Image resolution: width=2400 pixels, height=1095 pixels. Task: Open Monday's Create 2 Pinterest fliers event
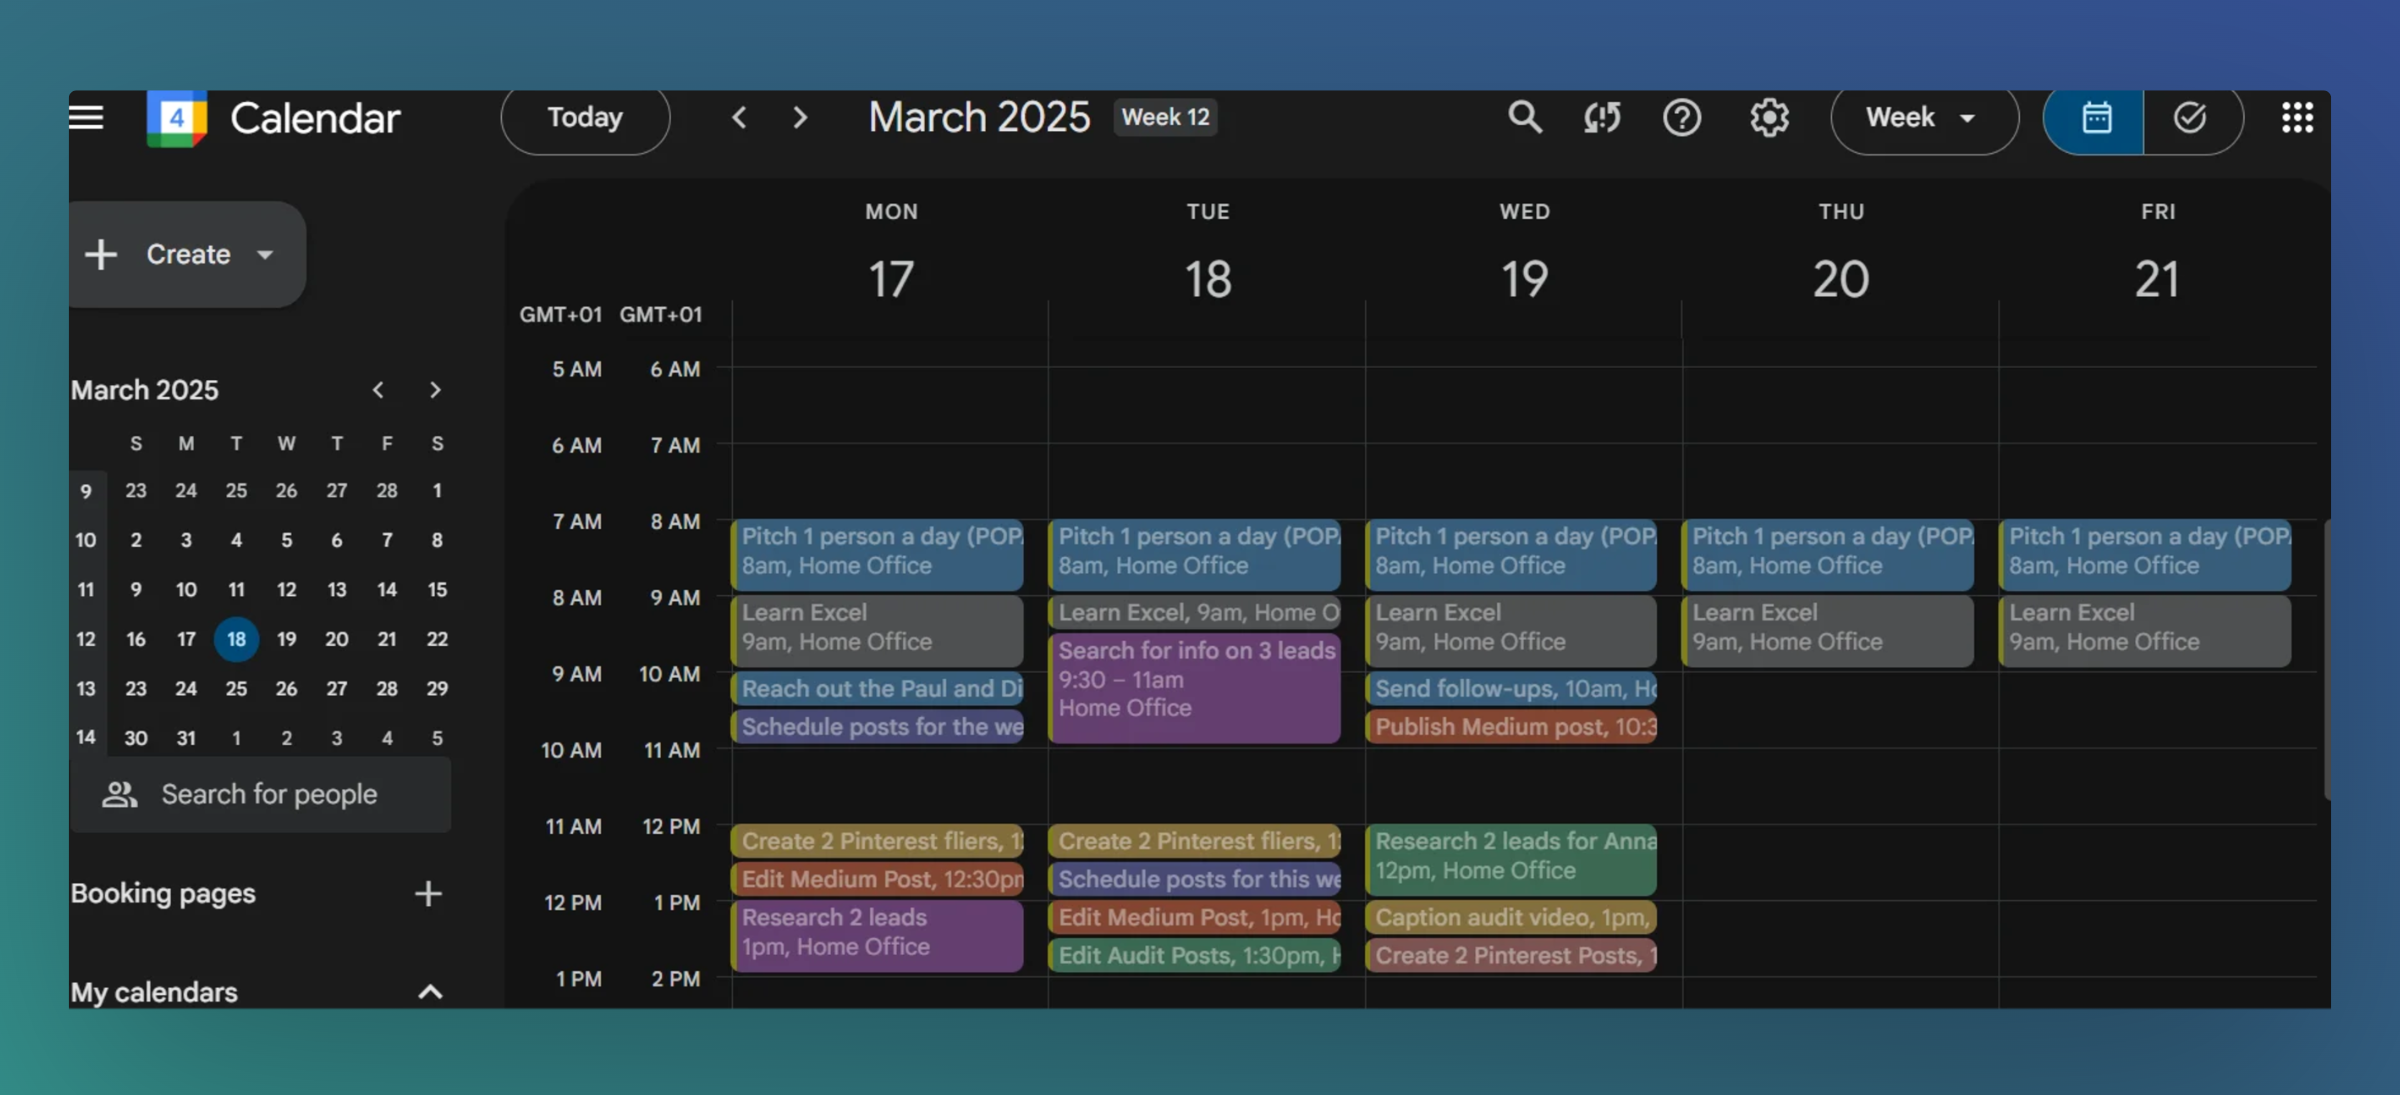pos(877,841)
